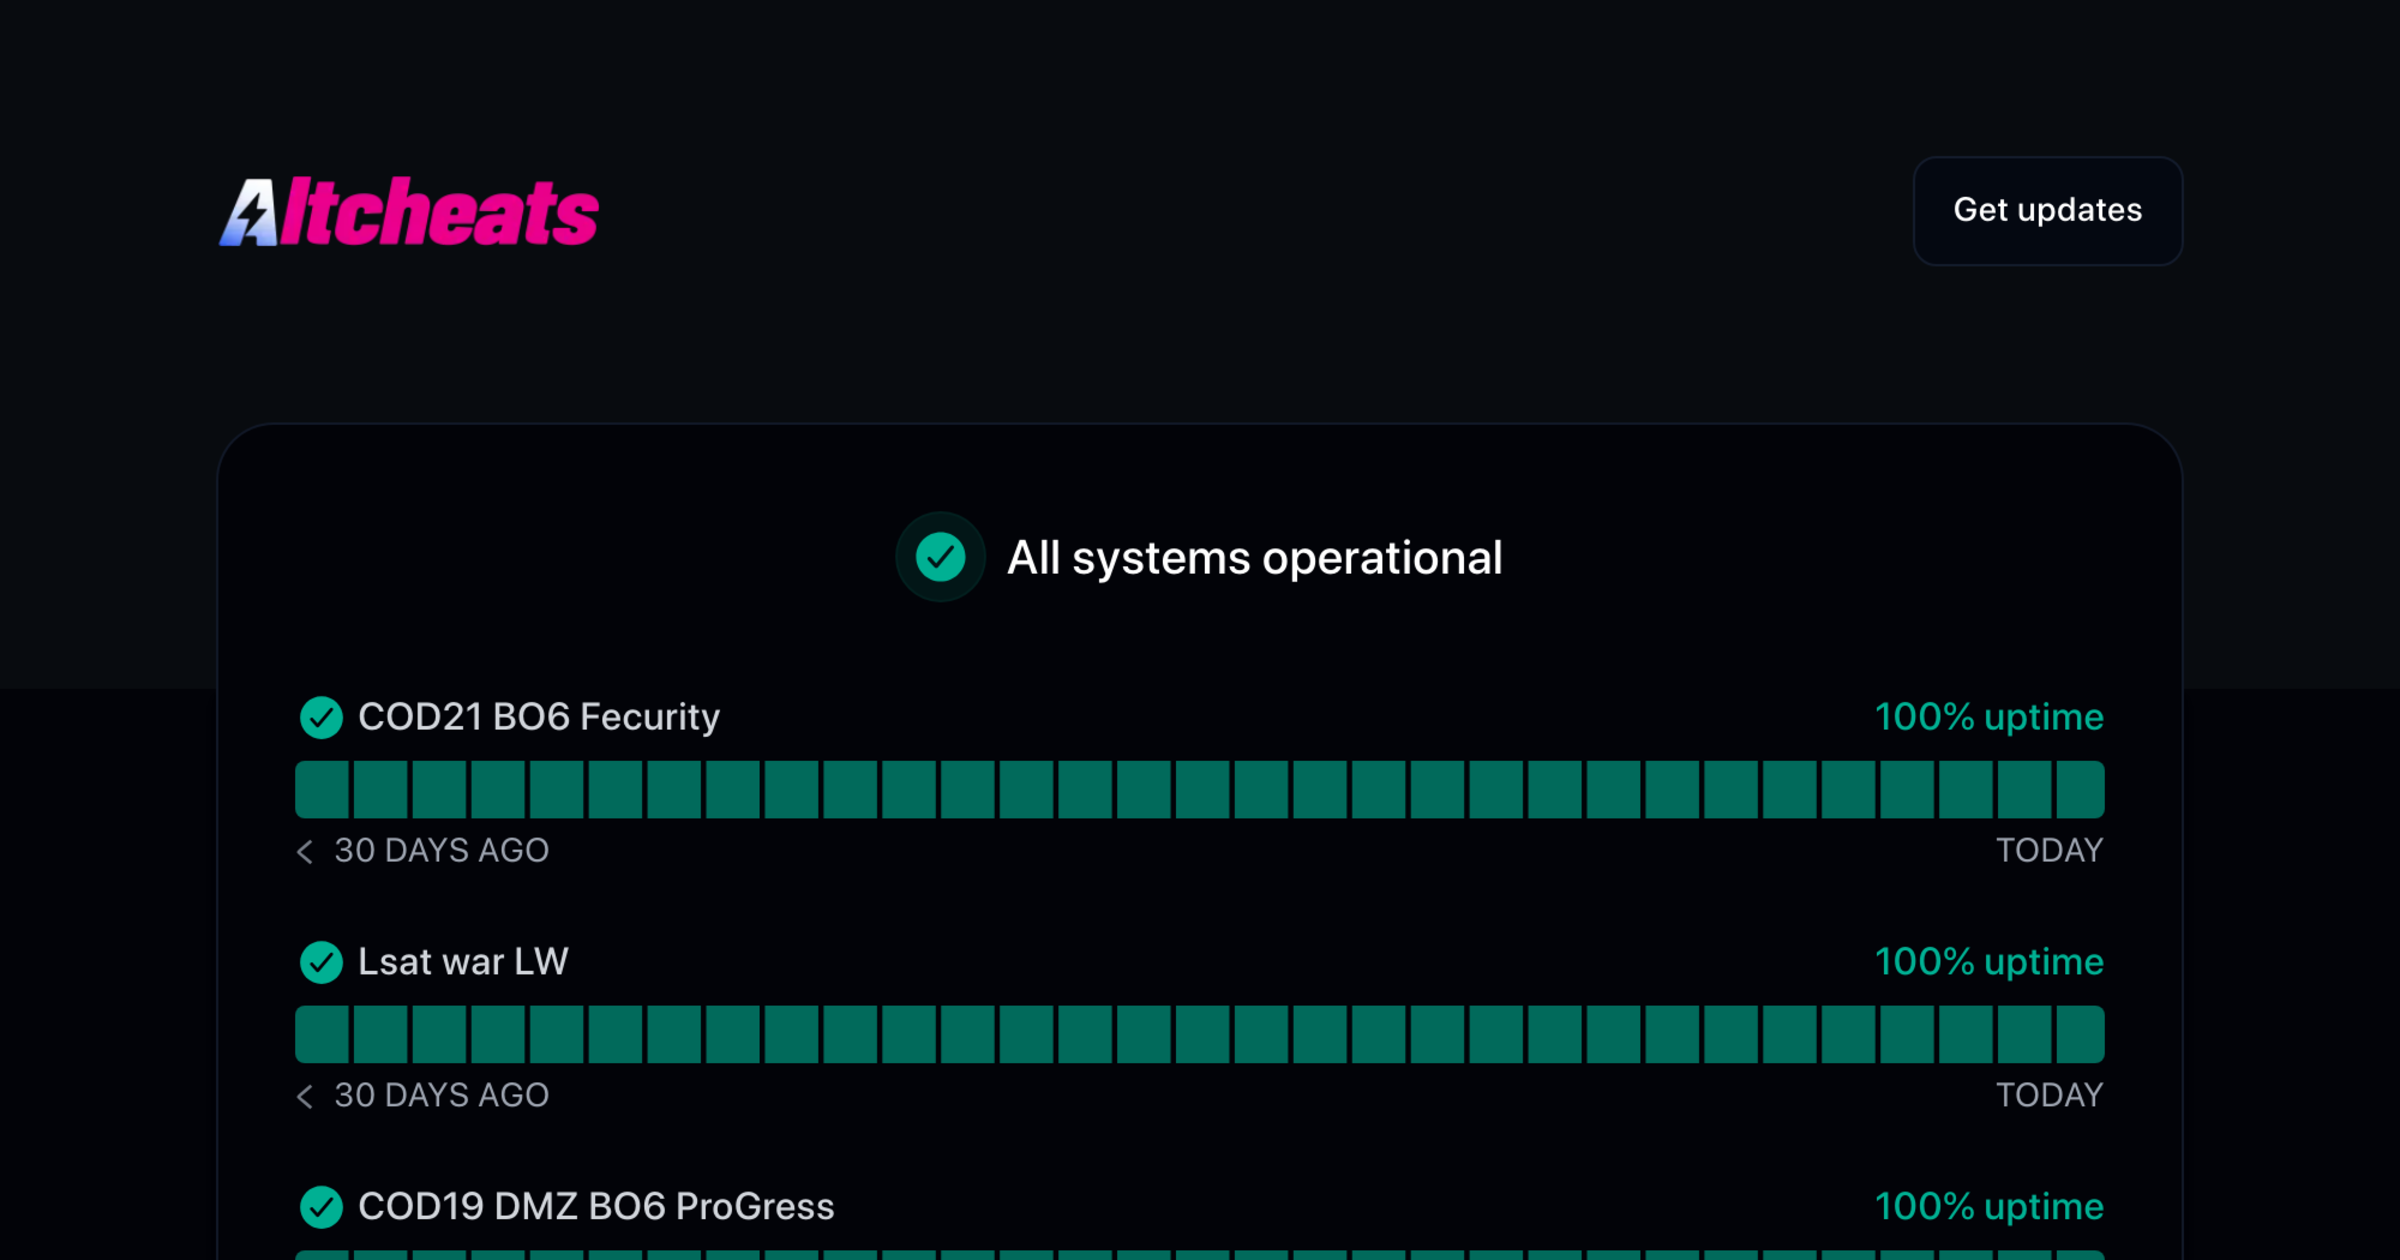
Task: Click first uptime bar of Lsat war LW
Action: [x=322, y=1034]
